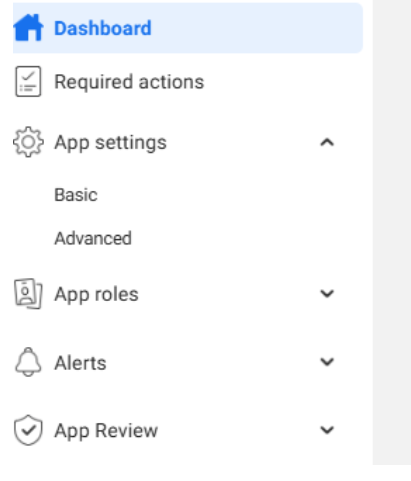The width and height of the screenshot is (411, 481).
Task: Expand the App Review chevron
Action: [x=327, y=430]
